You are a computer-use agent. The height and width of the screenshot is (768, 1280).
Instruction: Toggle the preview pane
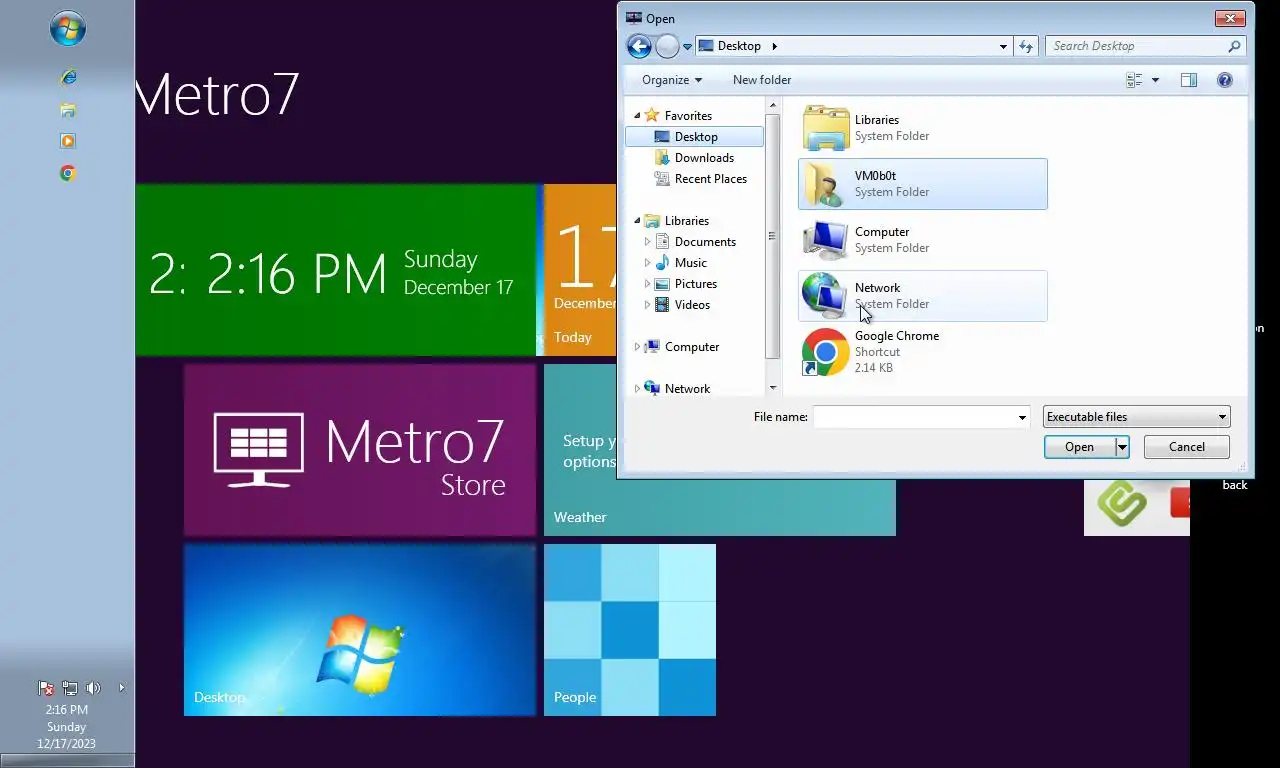pyautogui.click(x=1189, y=80)
